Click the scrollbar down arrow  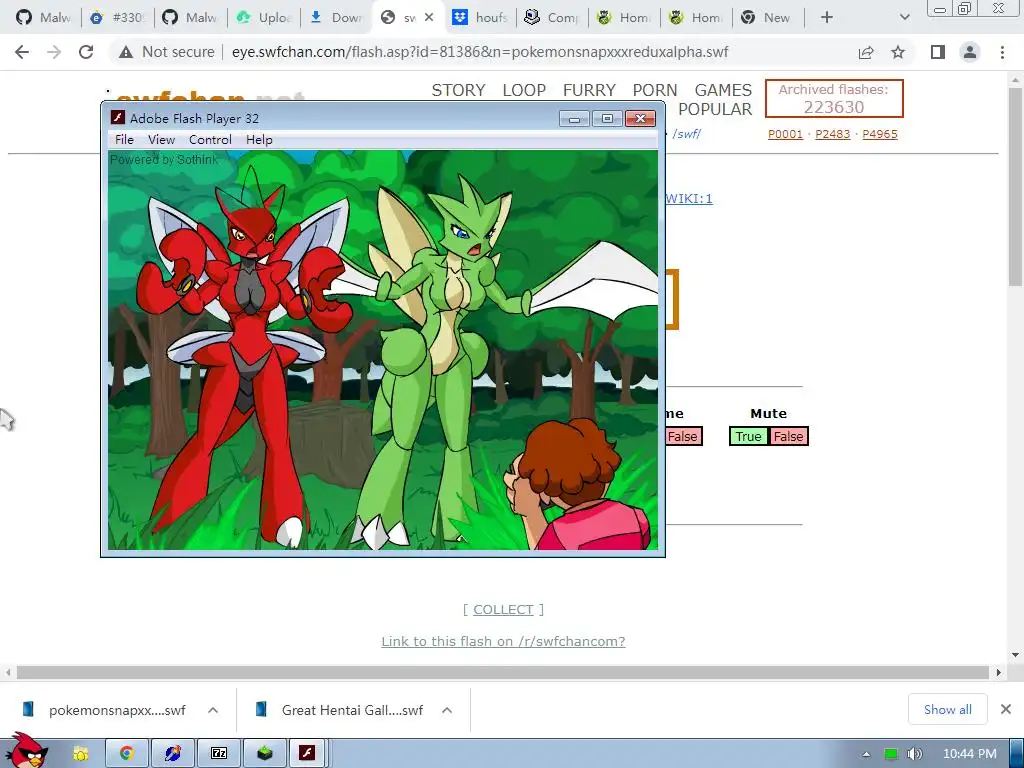(x=1015, y=654)
